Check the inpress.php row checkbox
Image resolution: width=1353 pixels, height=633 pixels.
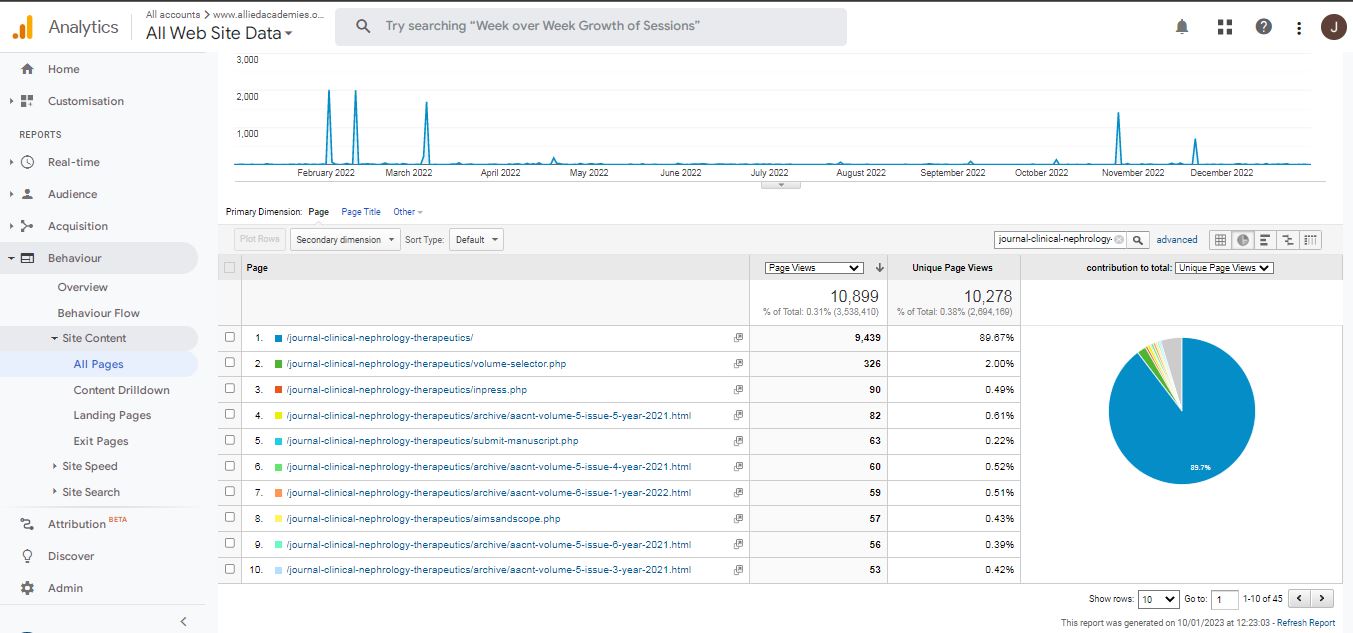[230, 389]
